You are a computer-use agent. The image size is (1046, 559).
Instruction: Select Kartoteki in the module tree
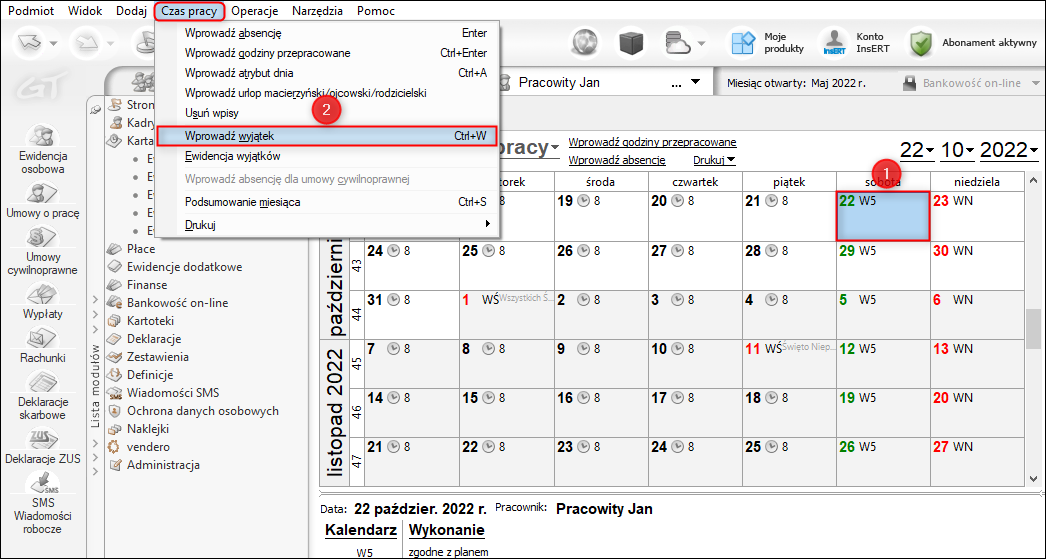[x=150, y=321]
